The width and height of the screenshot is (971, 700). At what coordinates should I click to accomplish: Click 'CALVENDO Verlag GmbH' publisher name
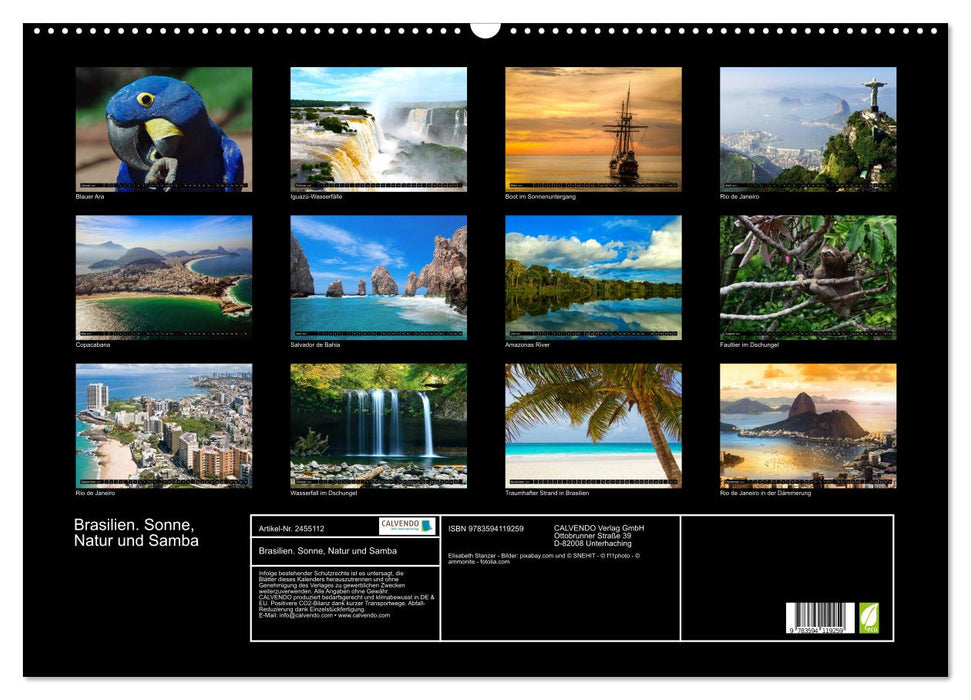pos(599,528)
